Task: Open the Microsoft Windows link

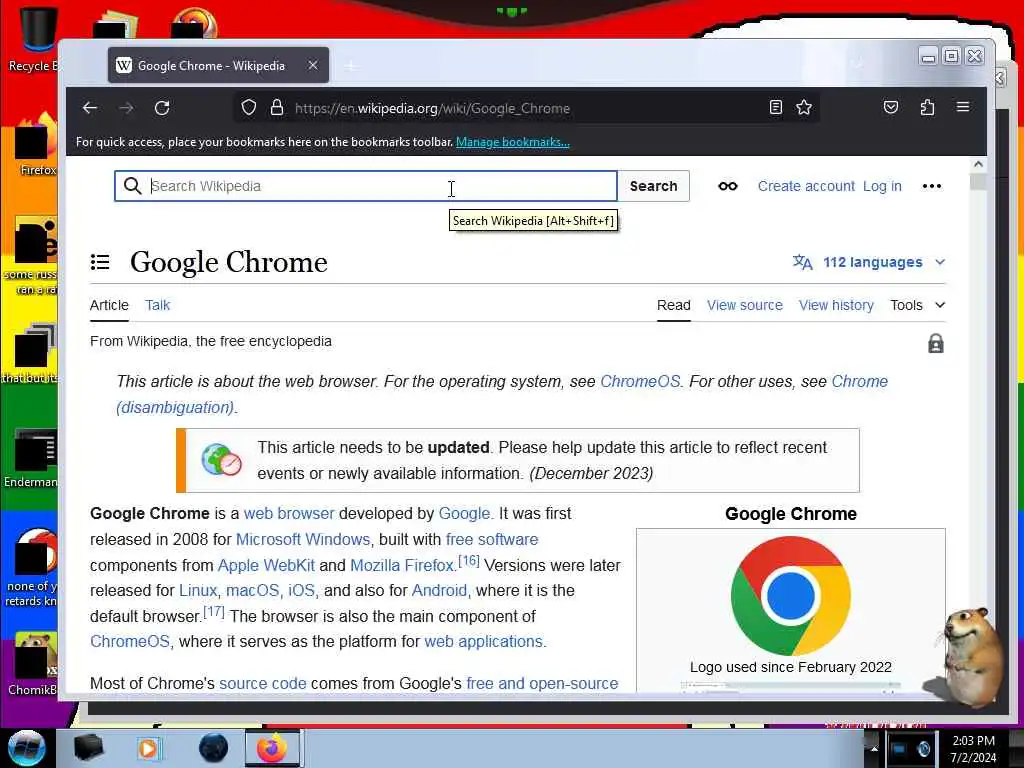Action: 302,539
